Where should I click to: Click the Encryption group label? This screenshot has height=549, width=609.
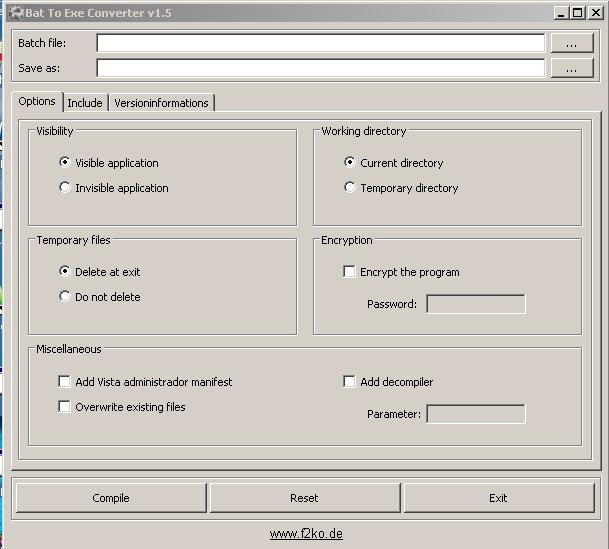(346, 240)
